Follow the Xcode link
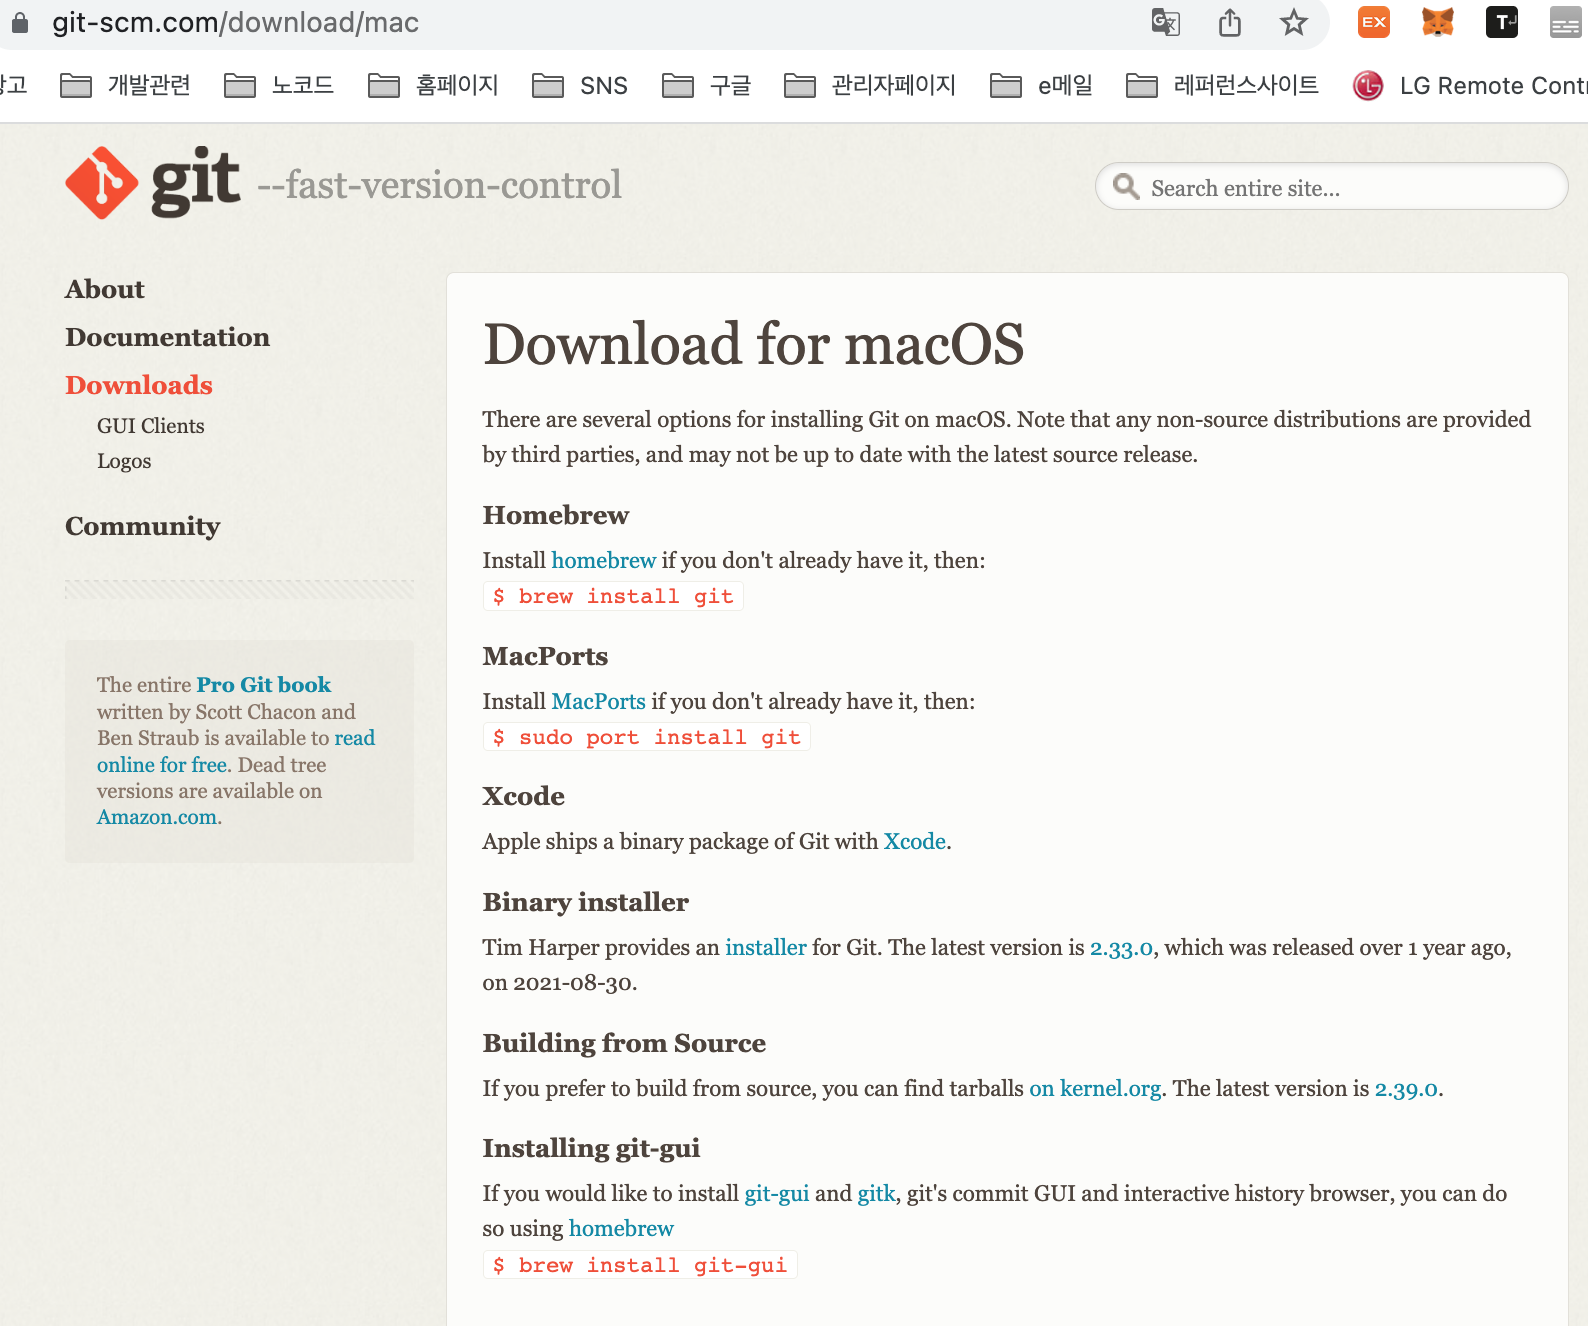 [x=915, y=842]
